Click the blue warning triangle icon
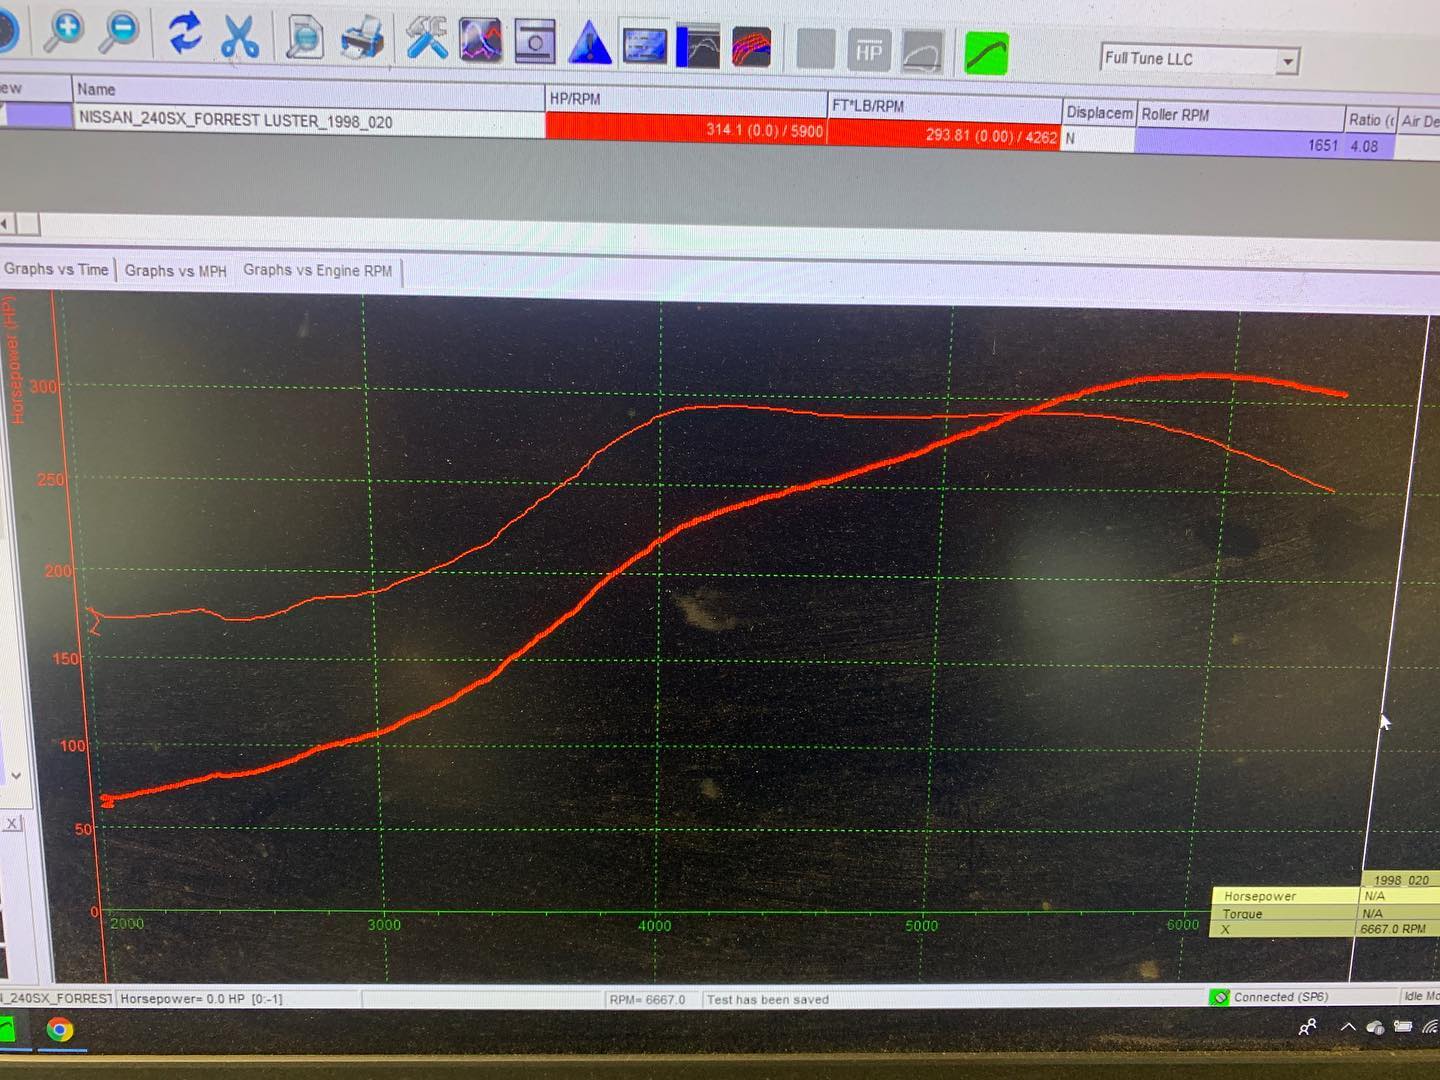This screenshot has height=1080, width=1440. pyautogui.click(x=589, y=45)
